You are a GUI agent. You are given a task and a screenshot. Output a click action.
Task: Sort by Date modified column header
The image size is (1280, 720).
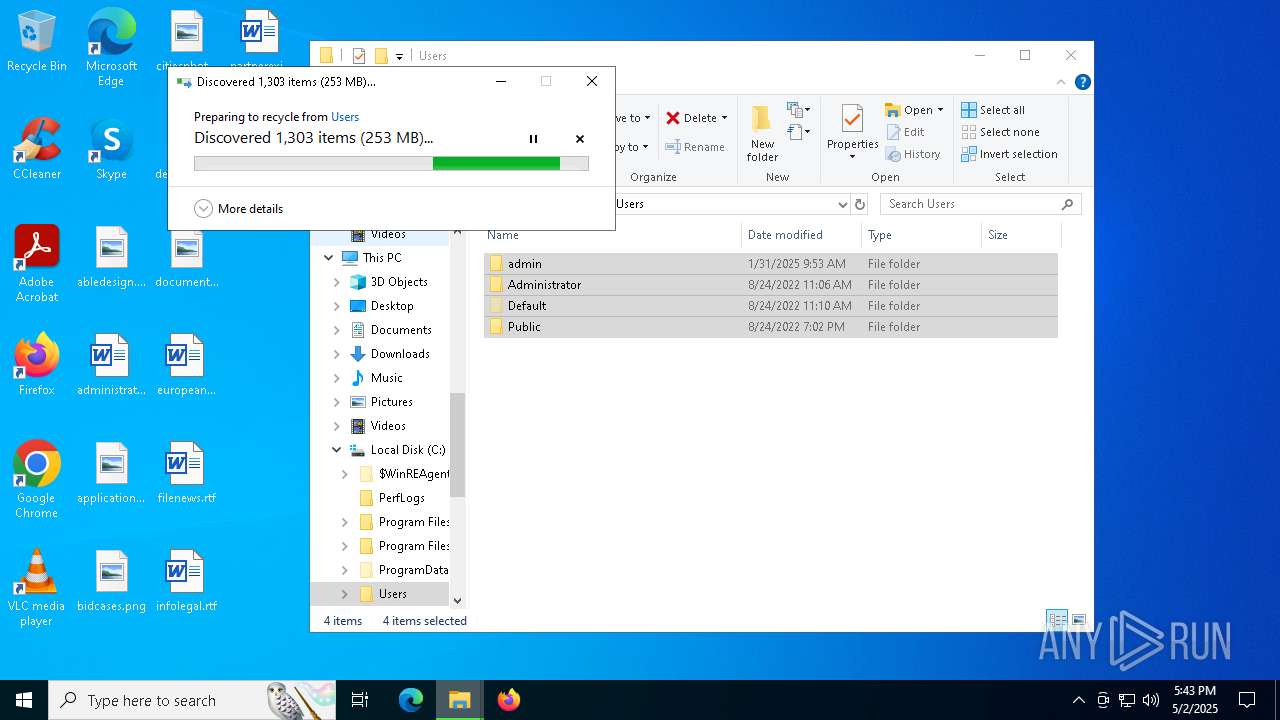[802, 235]
